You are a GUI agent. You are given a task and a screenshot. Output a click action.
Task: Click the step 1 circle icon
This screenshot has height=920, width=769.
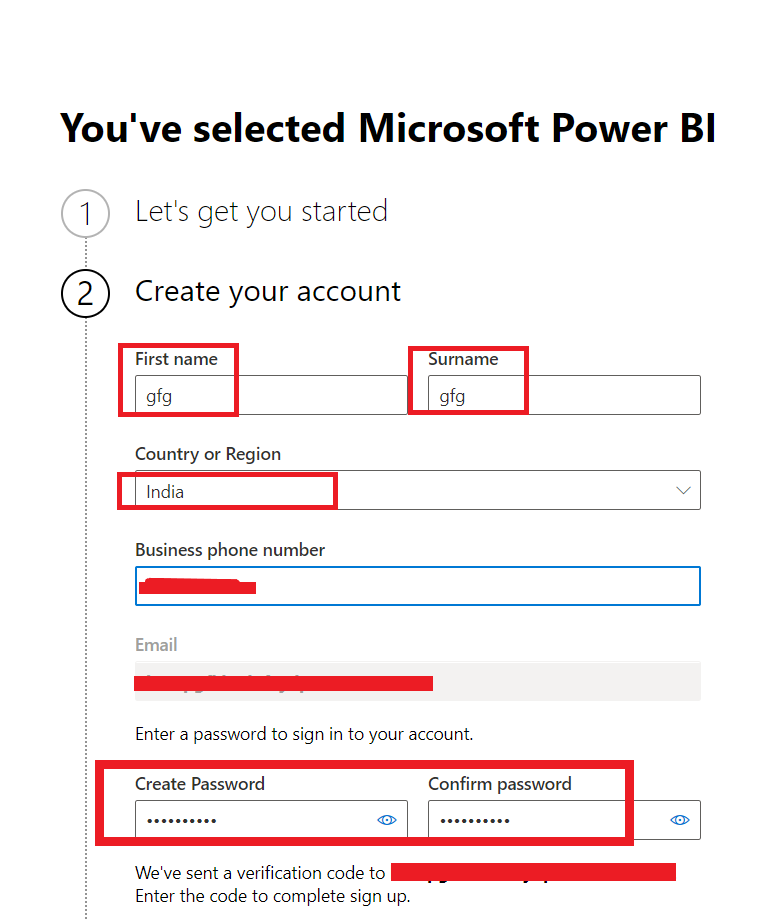(85, 213)
